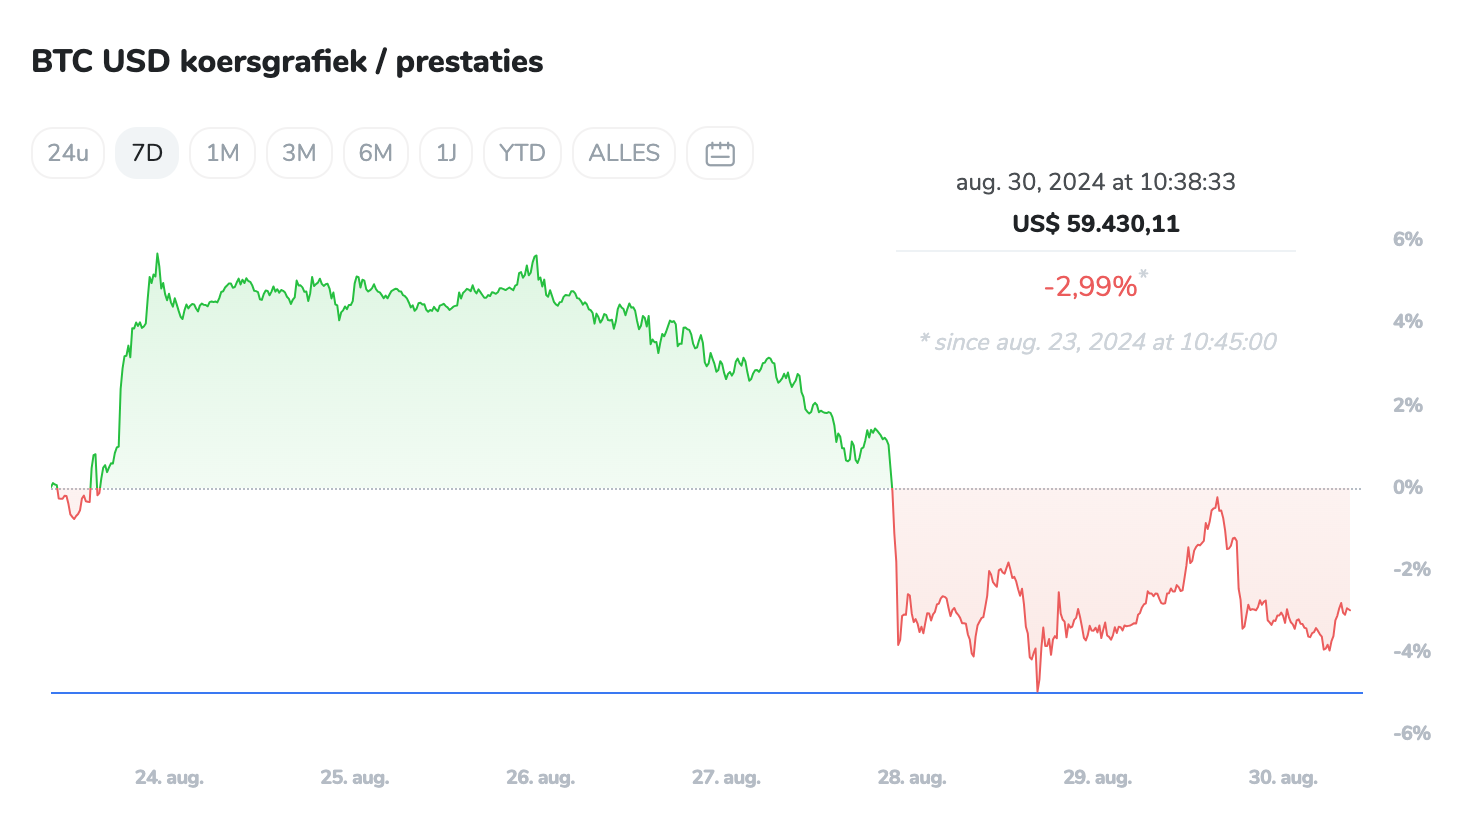This screenshot has height=816, width=1484.
Task: Switch chart to 1M range
Action: coord(222,153)
